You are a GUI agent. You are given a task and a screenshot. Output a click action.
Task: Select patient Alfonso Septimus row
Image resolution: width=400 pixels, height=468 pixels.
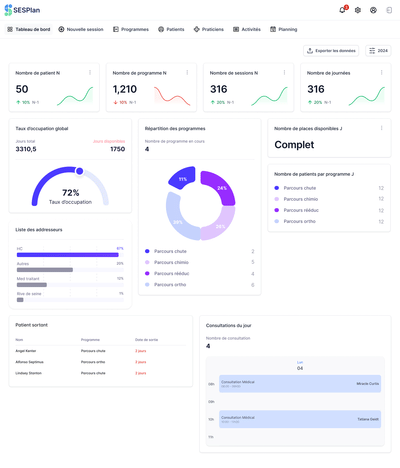coord(101,362)
